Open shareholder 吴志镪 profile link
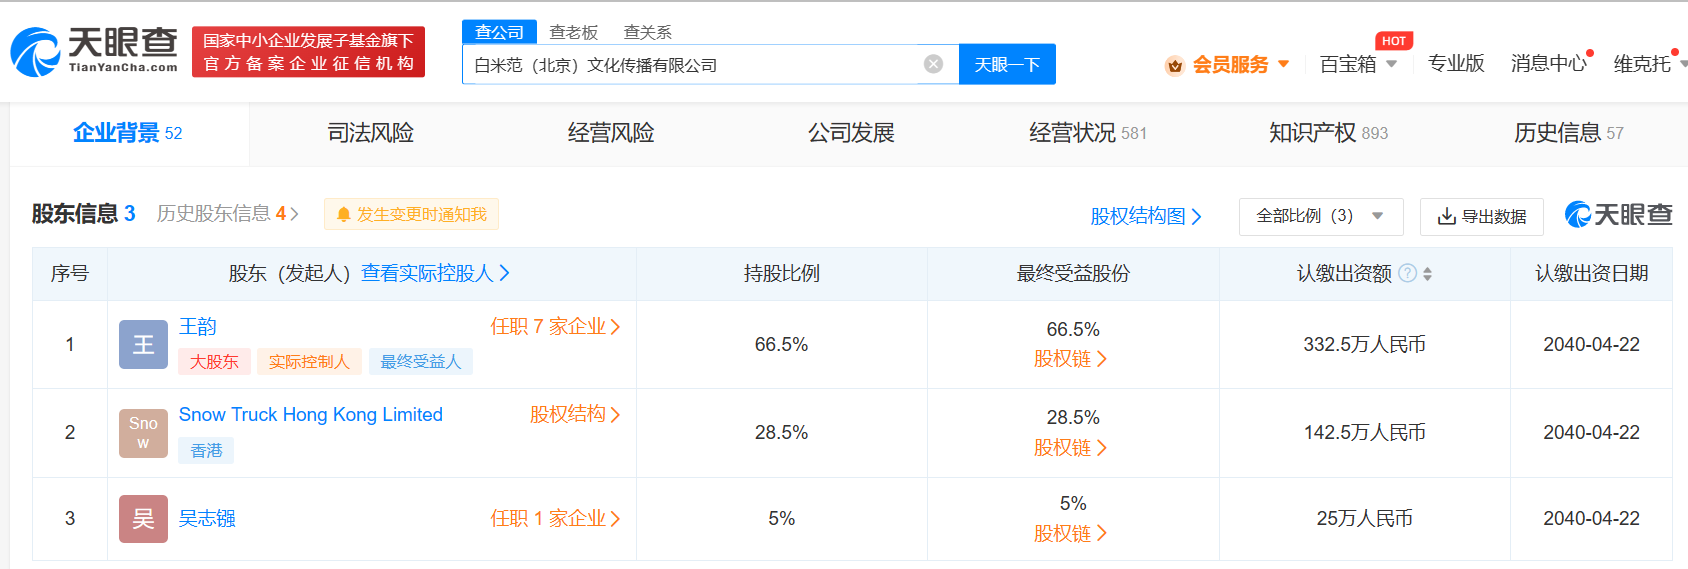 pos(207,518)
